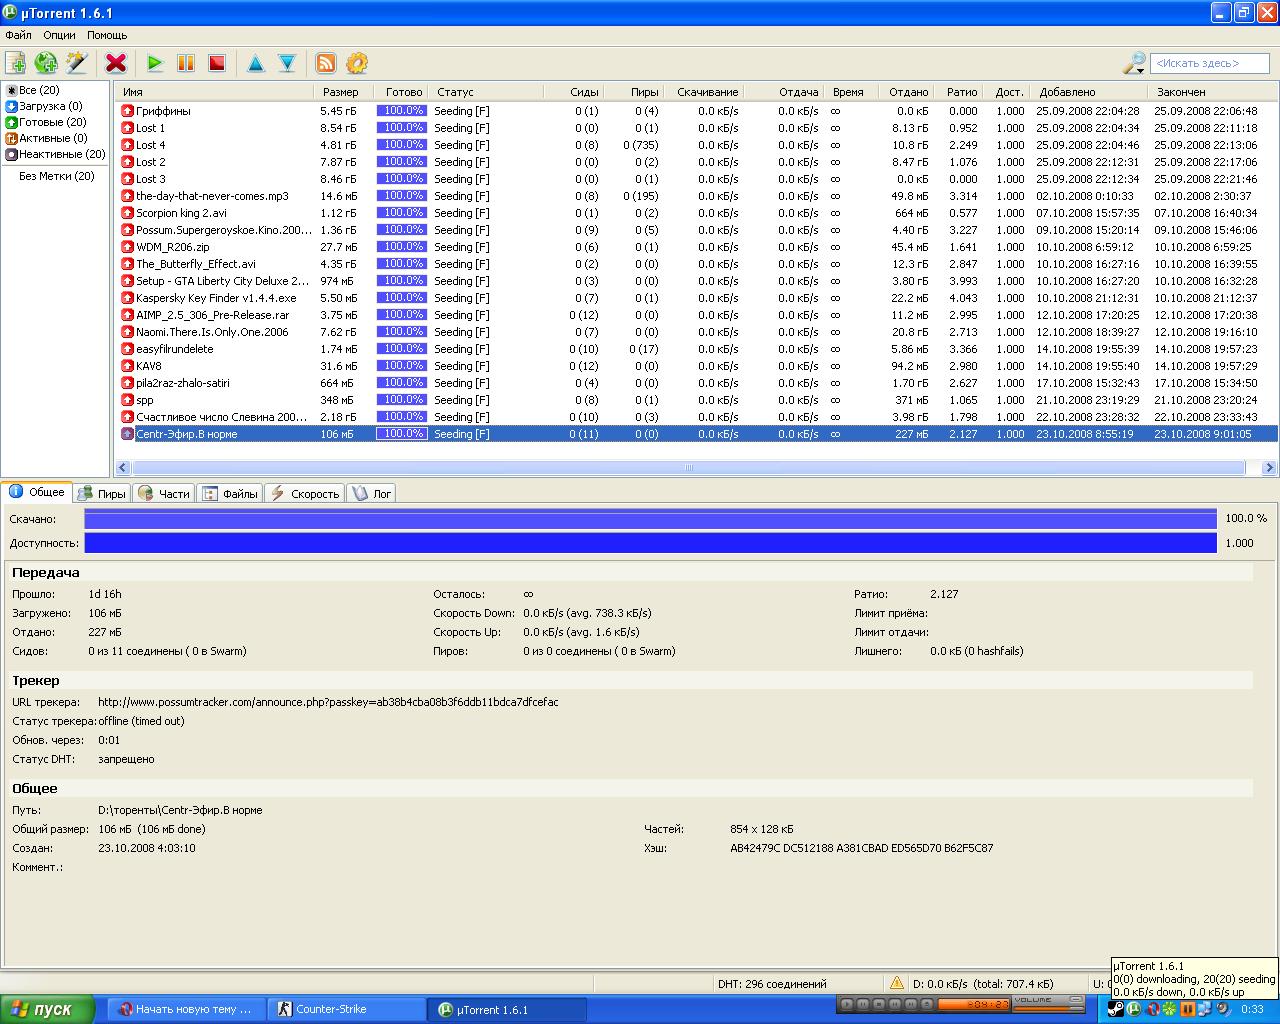Select The_Butterfly_Effect.avi torrent row
1280x1024 pixels.
pos(697,264)
